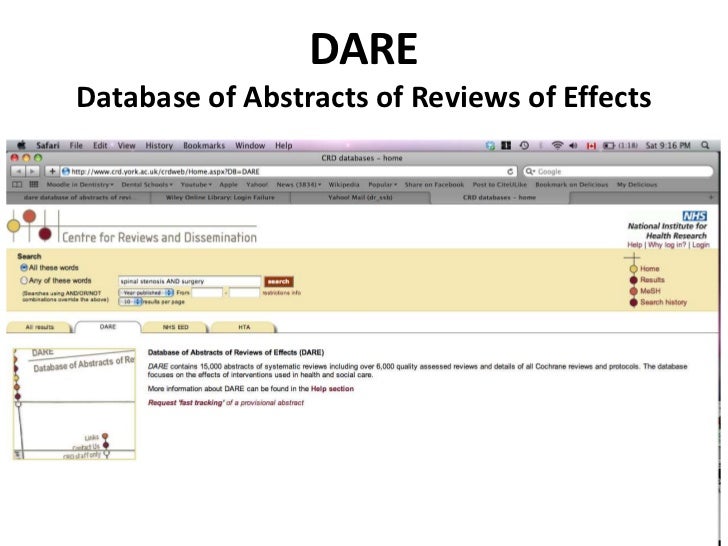Click Why log in? link
The image size is (728, 546).
point(667,245)
